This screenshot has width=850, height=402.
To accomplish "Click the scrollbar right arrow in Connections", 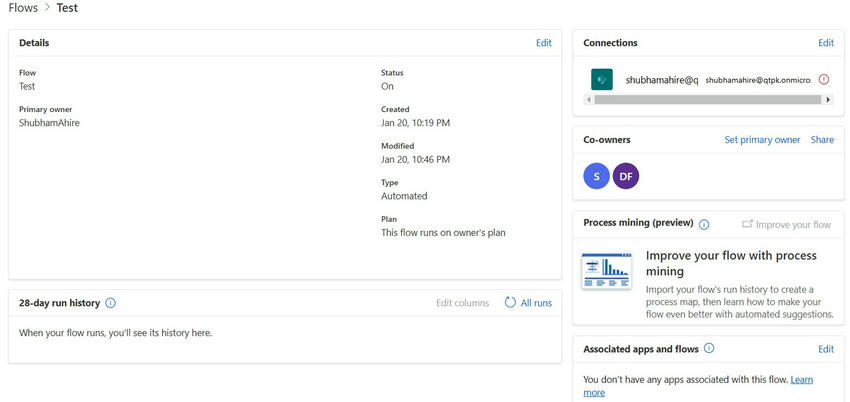I will (x=828, y=100).
